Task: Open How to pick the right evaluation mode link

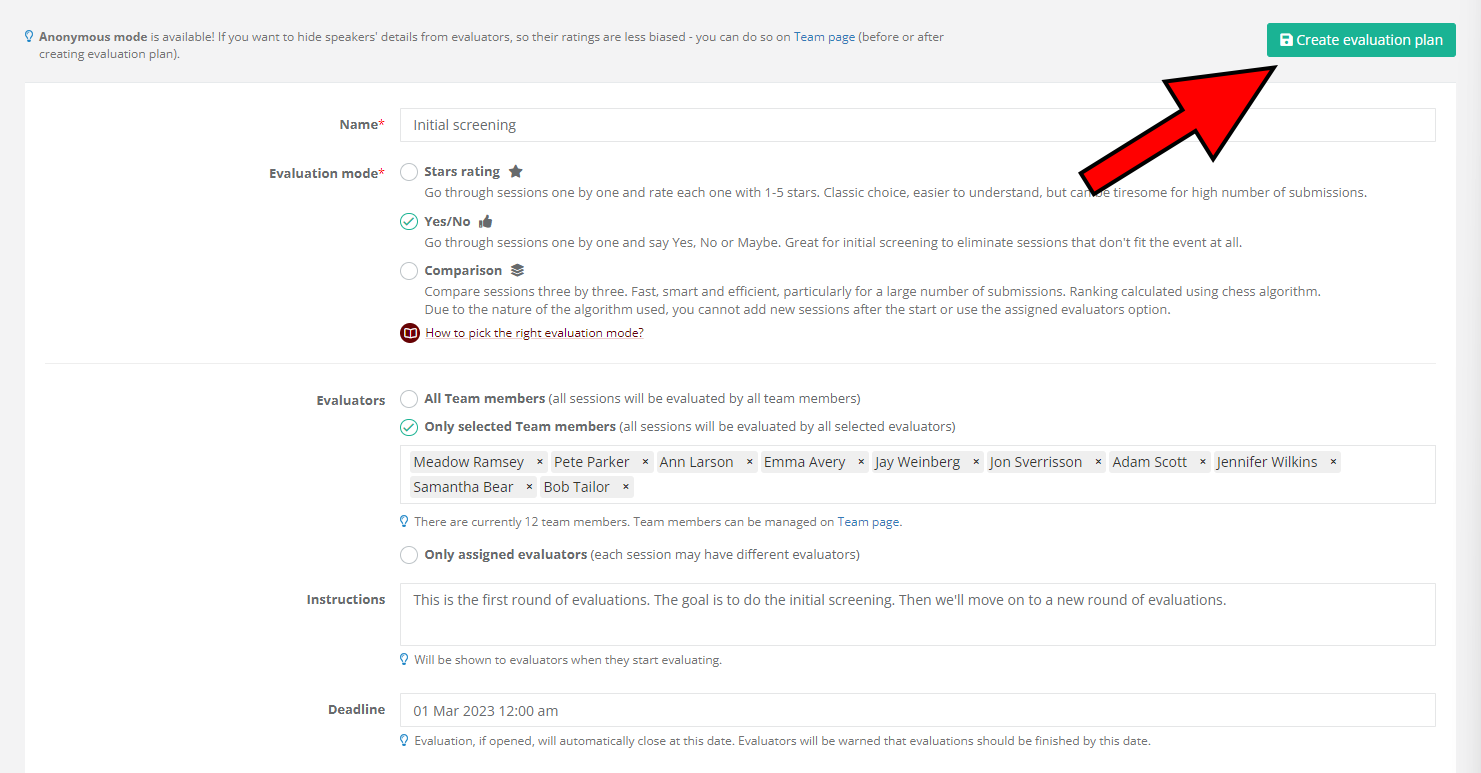Action: pyautogui.click(x=534, y=333)
